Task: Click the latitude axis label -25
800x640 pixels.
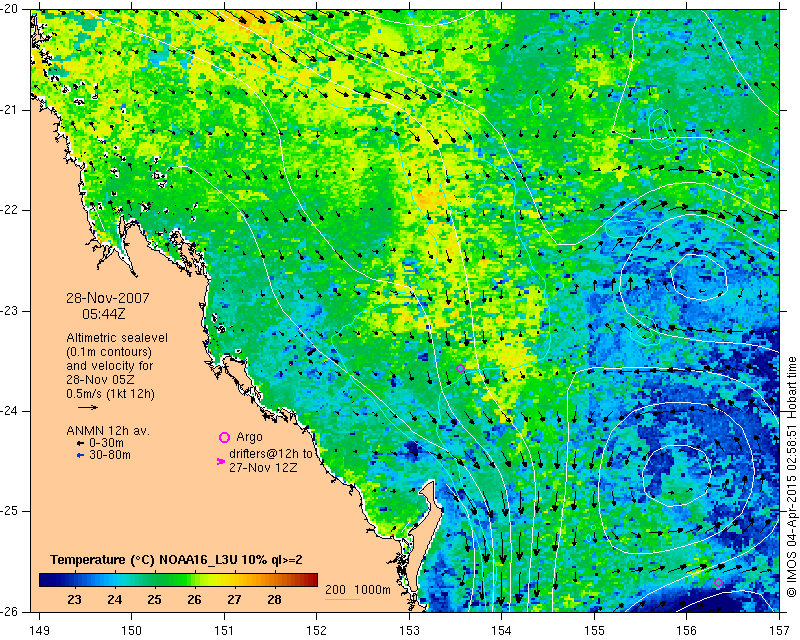Action: click(x=9, y=511)
